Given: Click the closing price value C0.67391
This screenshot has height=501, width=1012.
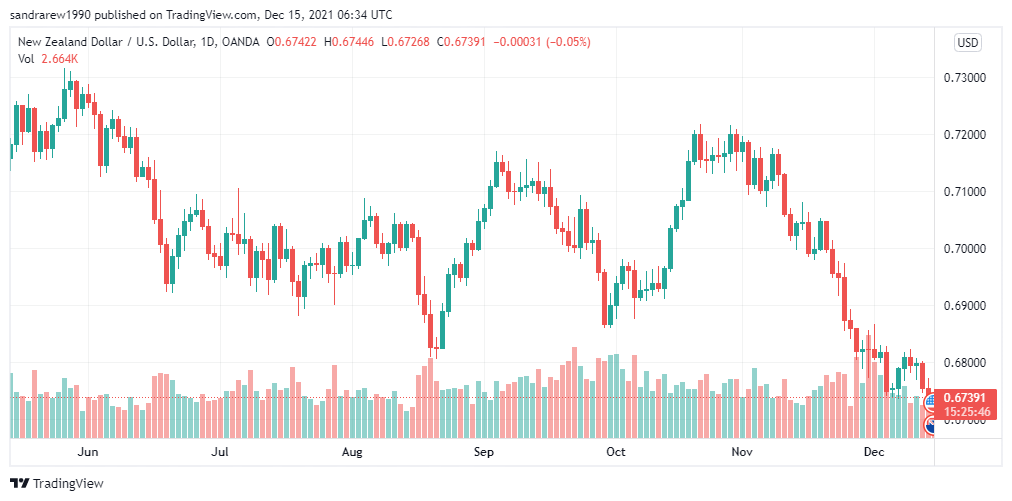Looking at the screenshot, I should click(463, 43).
